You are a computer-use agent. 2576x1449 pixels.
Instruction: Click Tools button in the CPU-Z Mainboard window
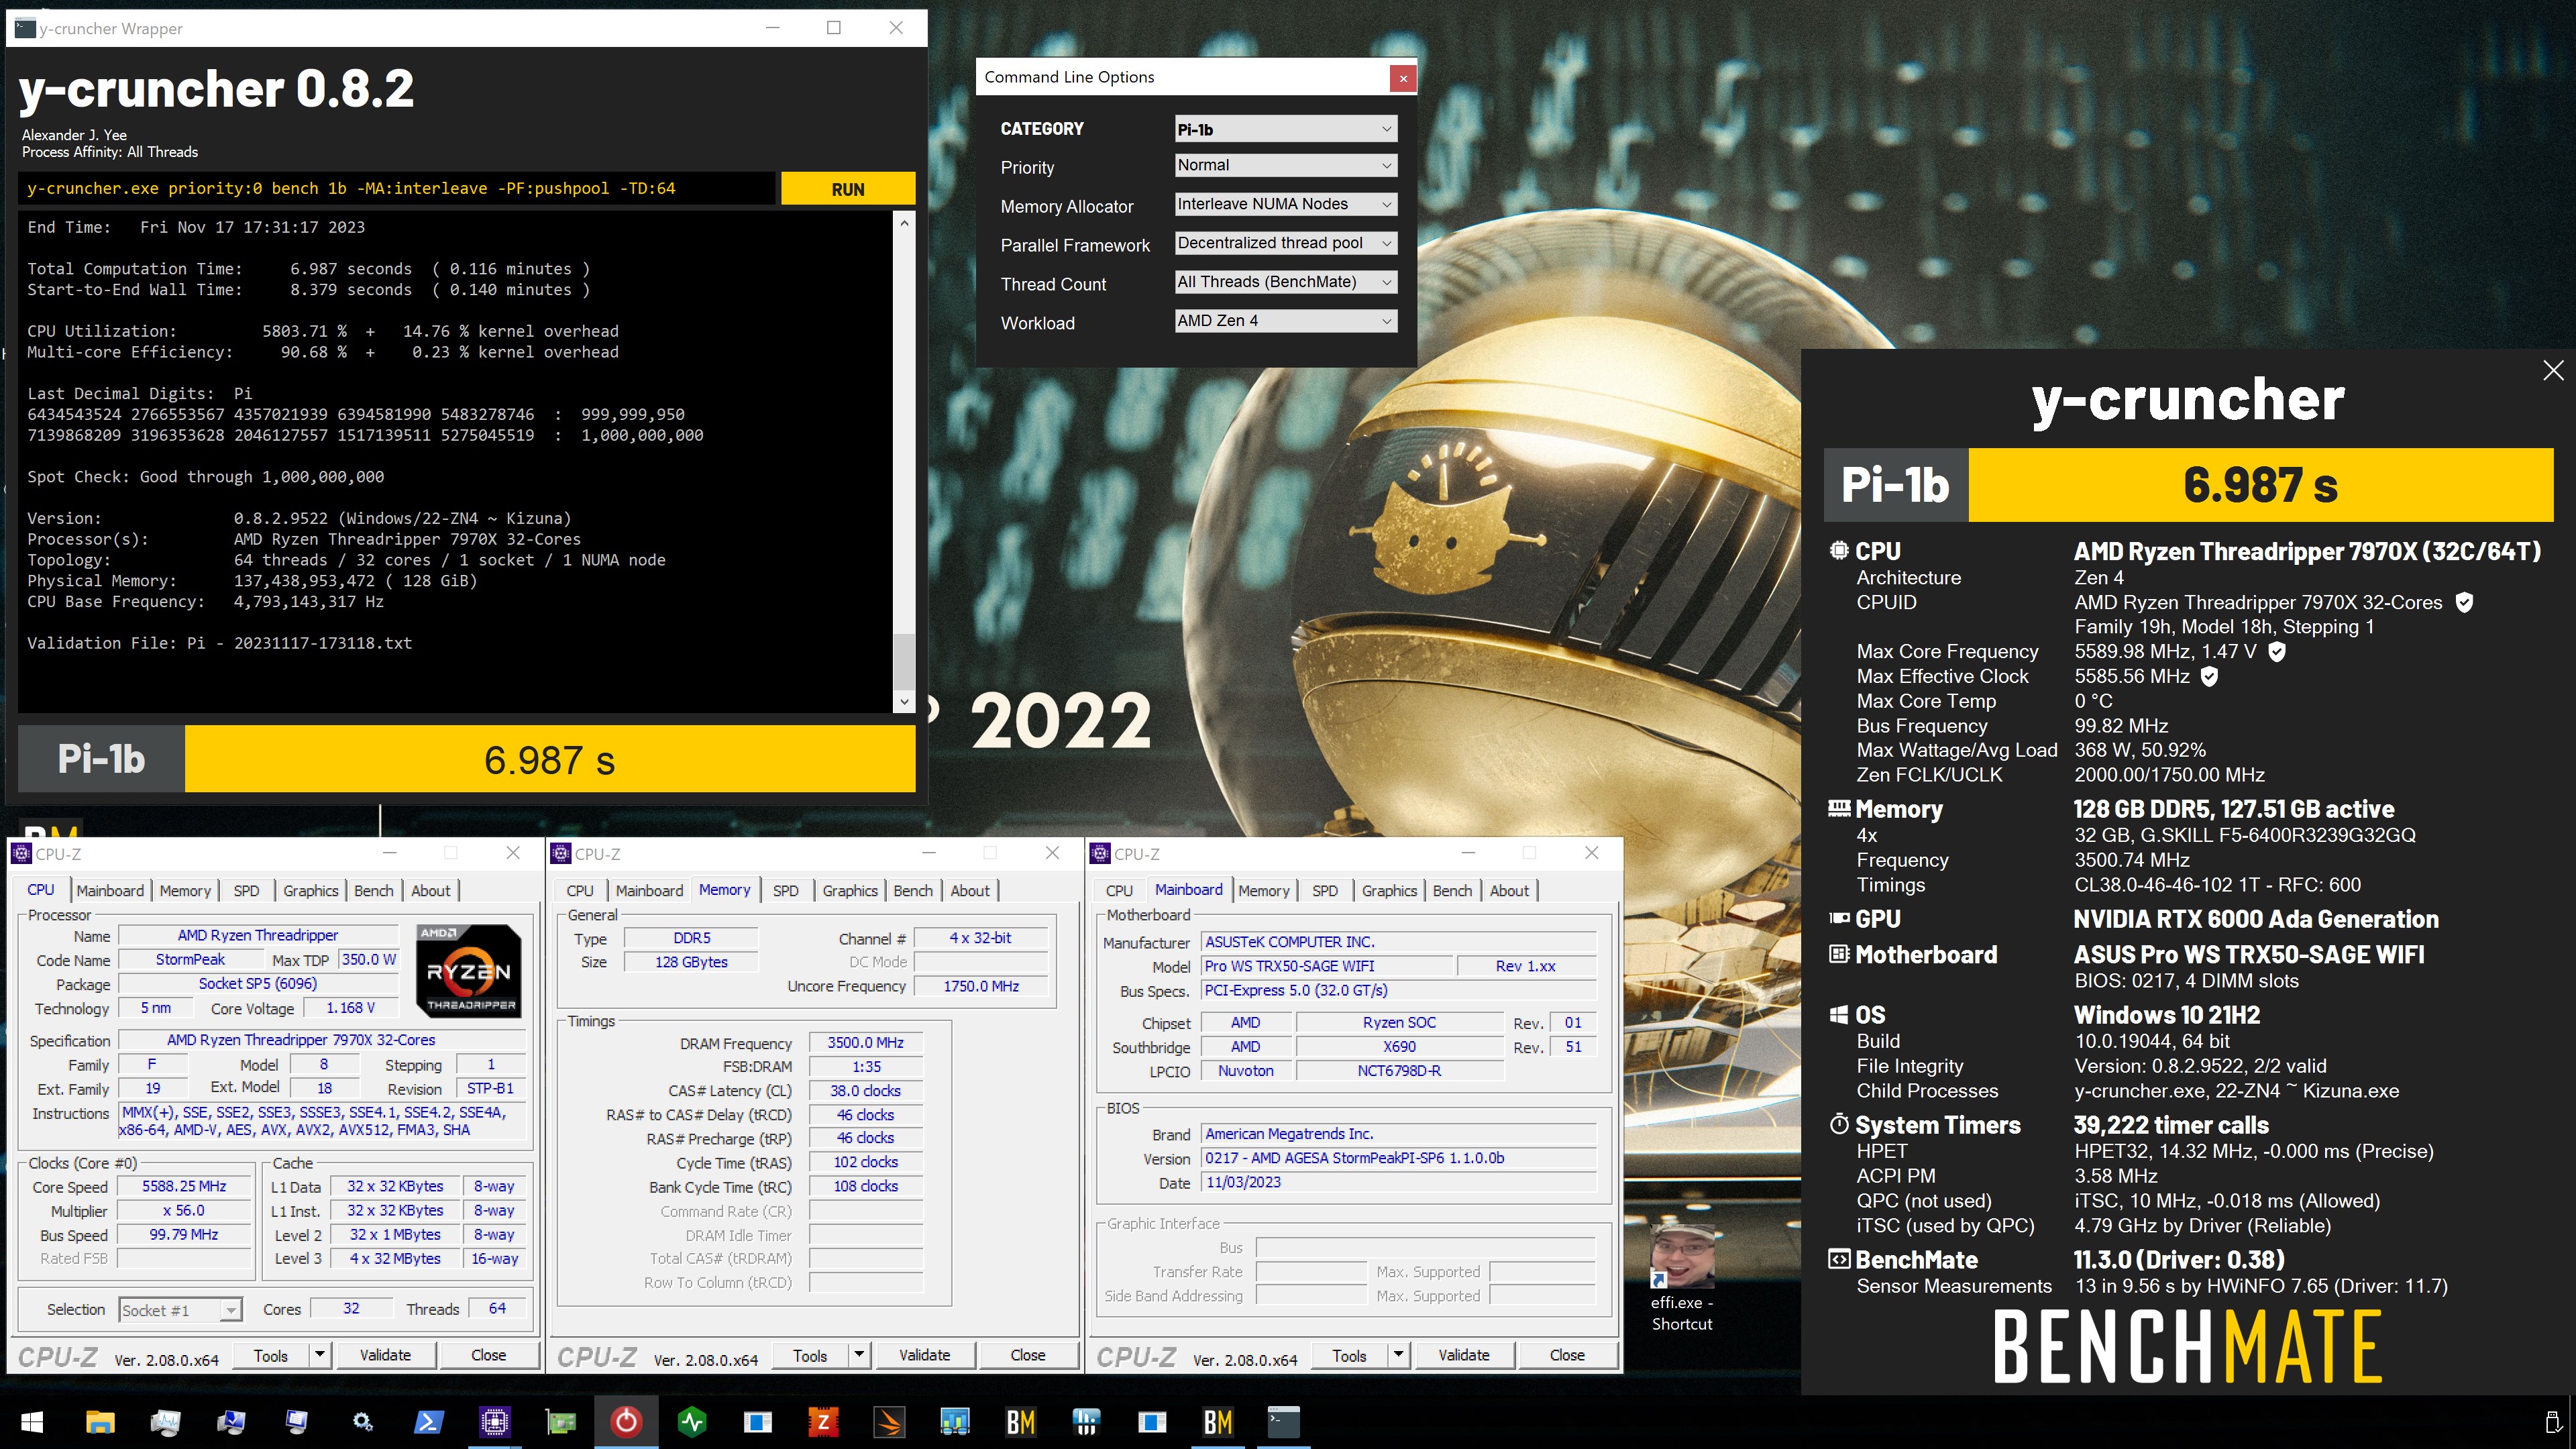coord(1349,1355)
